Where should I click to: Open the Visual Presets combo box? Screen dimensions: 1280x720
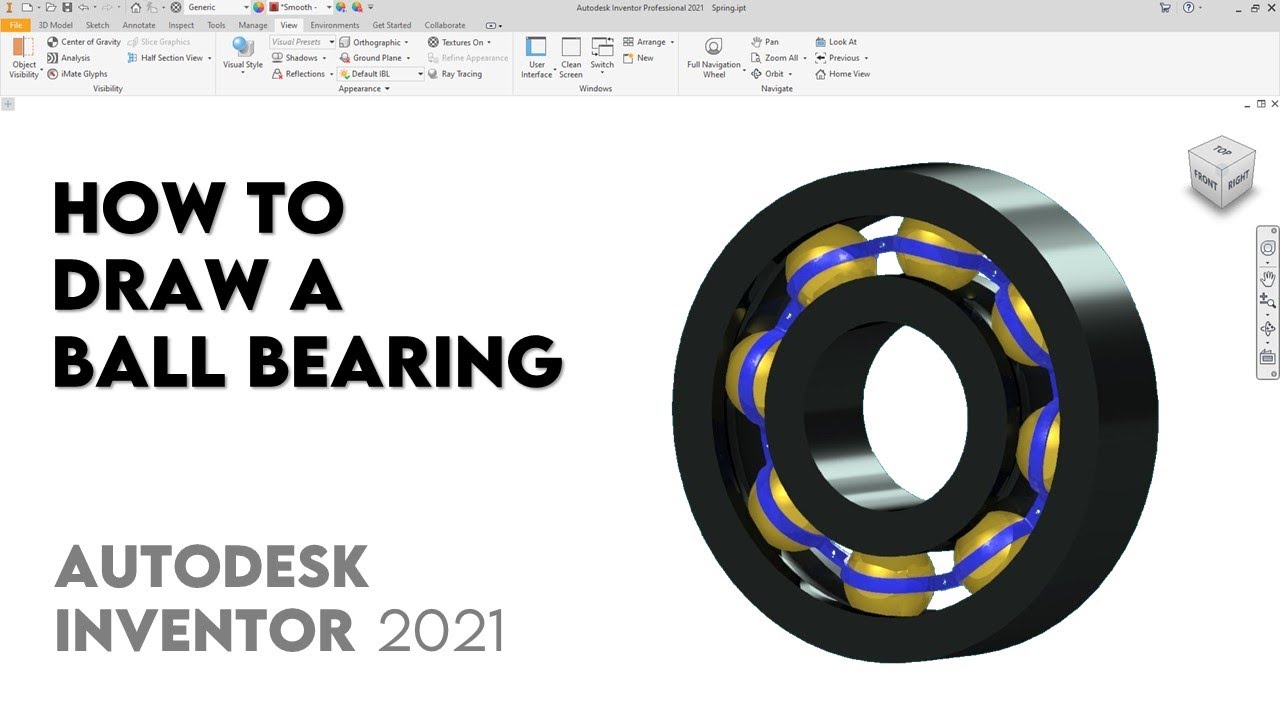pyautogui.click(x=303, y=42)
